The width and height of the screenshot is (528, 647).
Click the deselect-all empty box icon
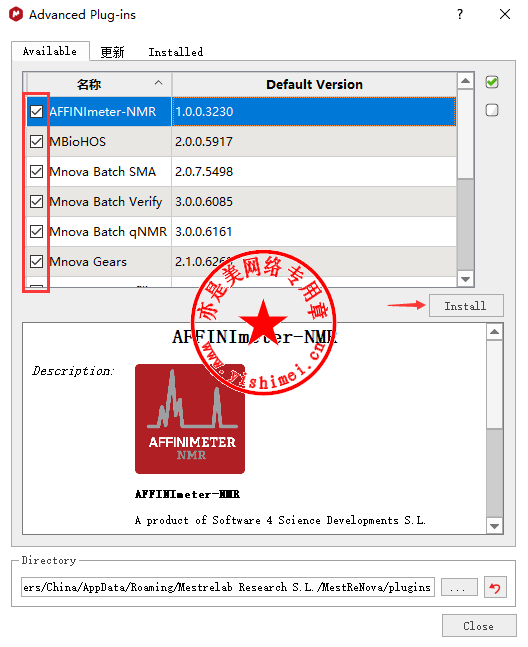[x=492, y=110]
